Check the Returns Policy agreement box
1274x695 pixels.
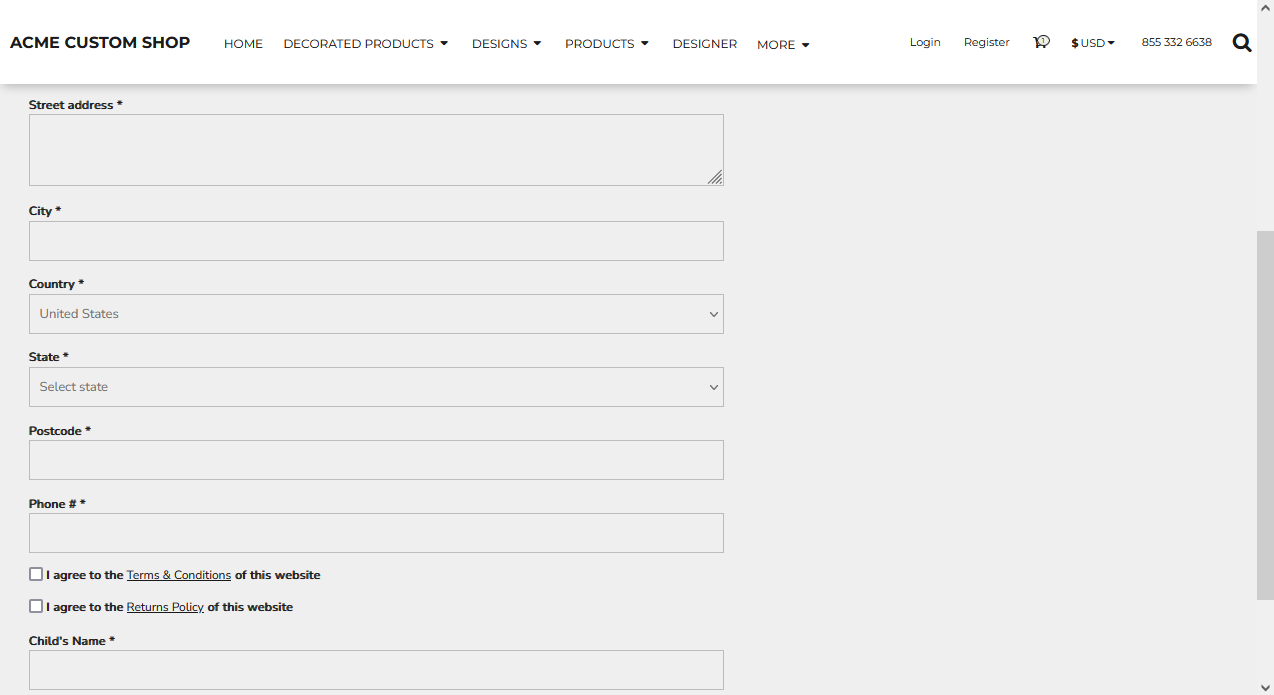[x=36, y=607]
